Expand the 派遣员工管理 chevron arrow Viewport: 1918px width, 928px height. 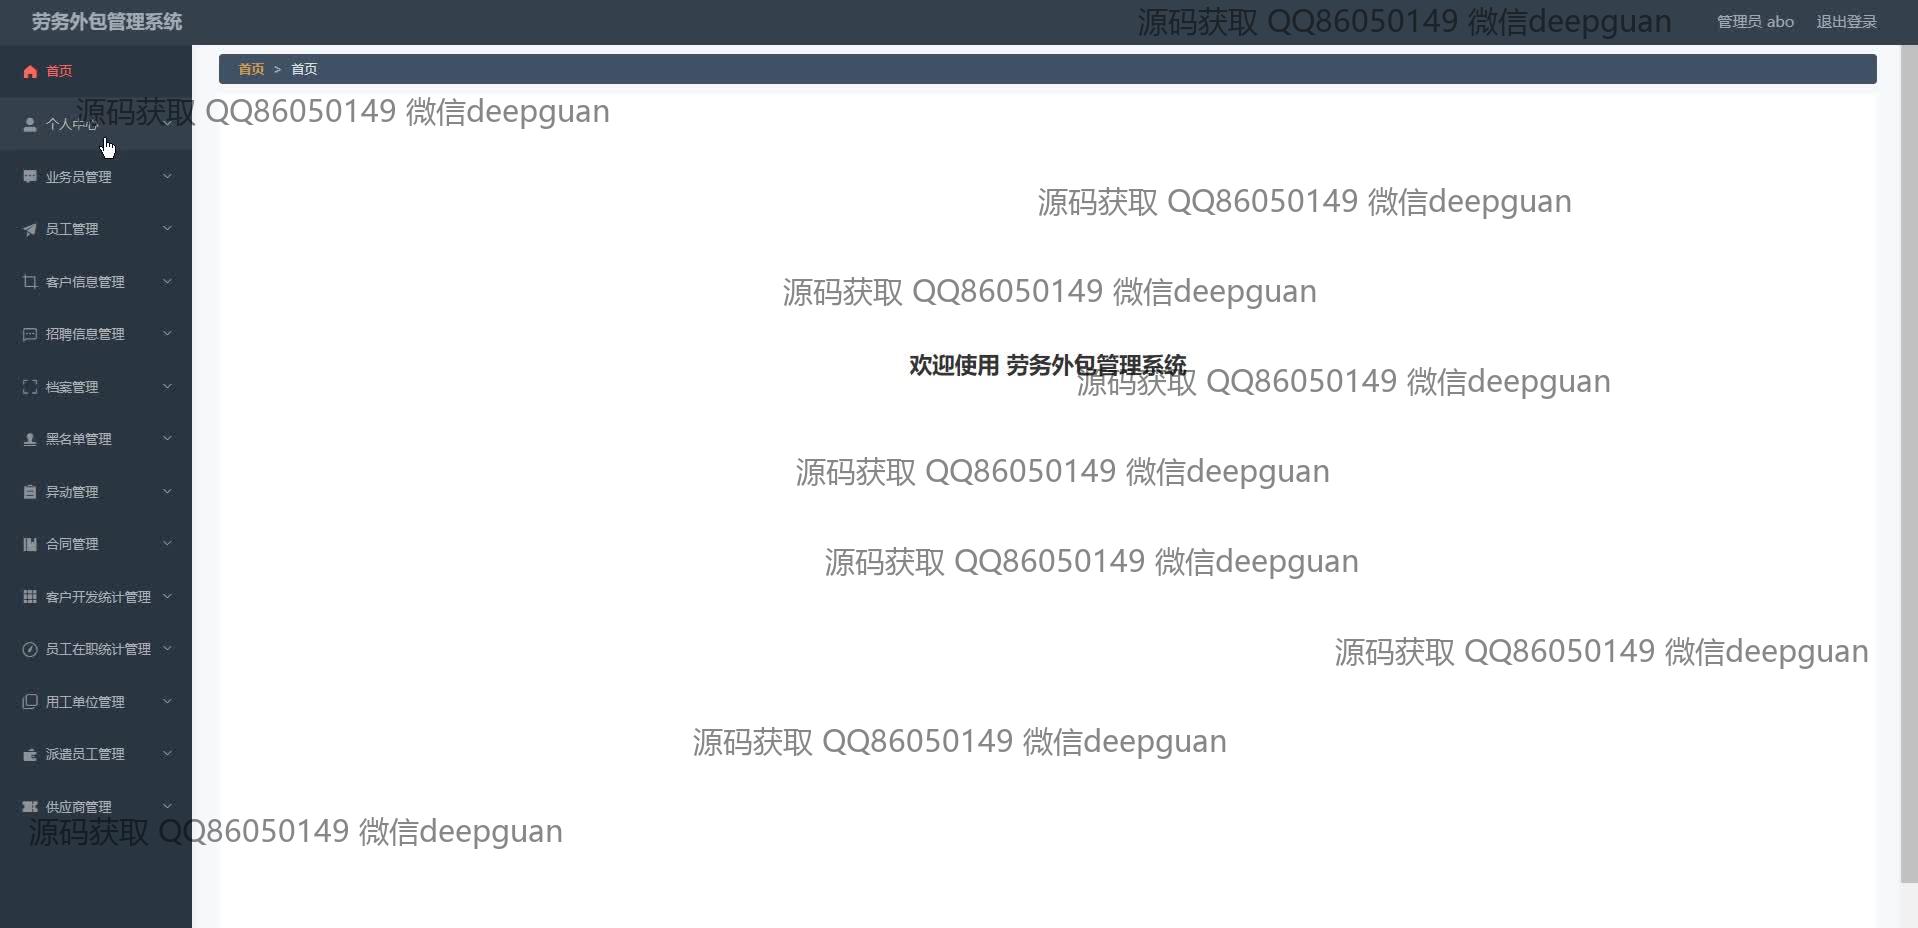coord(167,753)
